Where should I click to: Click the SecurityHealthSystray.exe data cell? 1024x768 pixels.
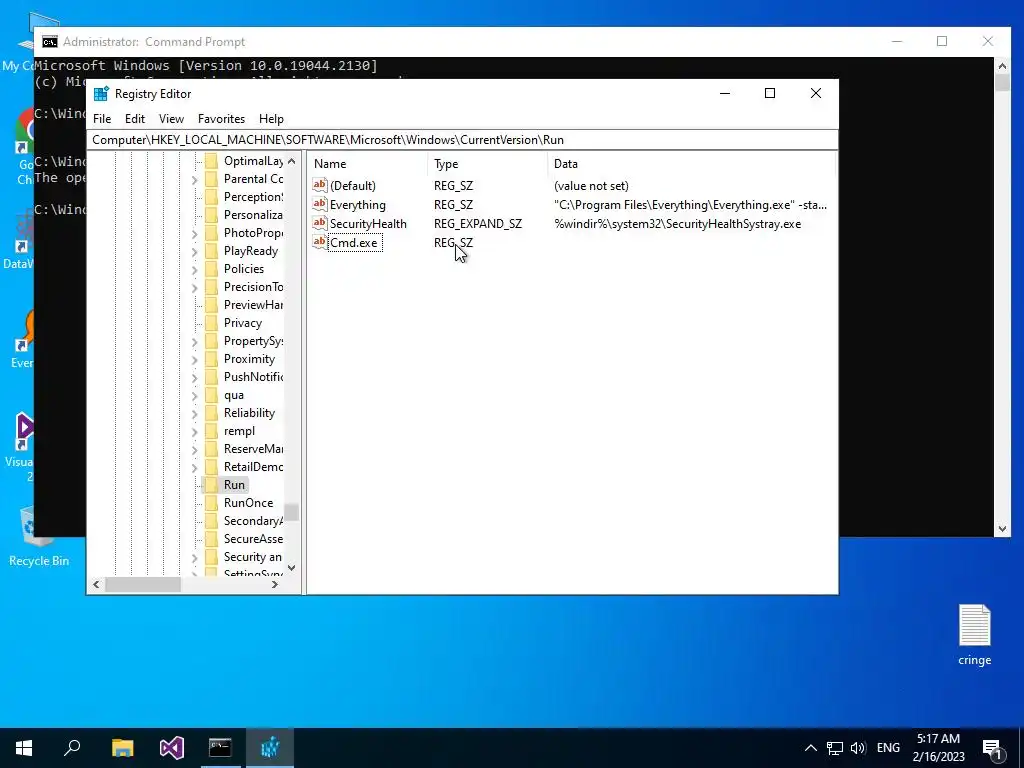point(677,224)
